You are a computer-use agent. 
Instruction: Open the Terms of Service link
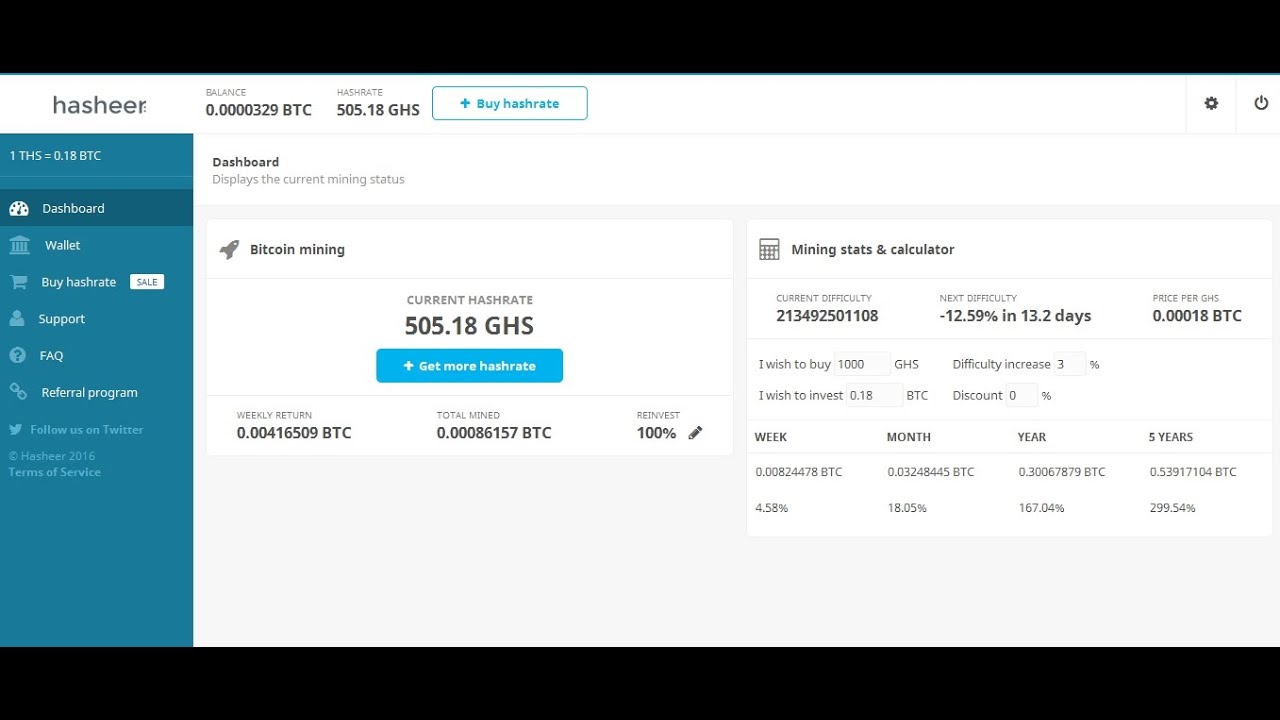point(55,472)
